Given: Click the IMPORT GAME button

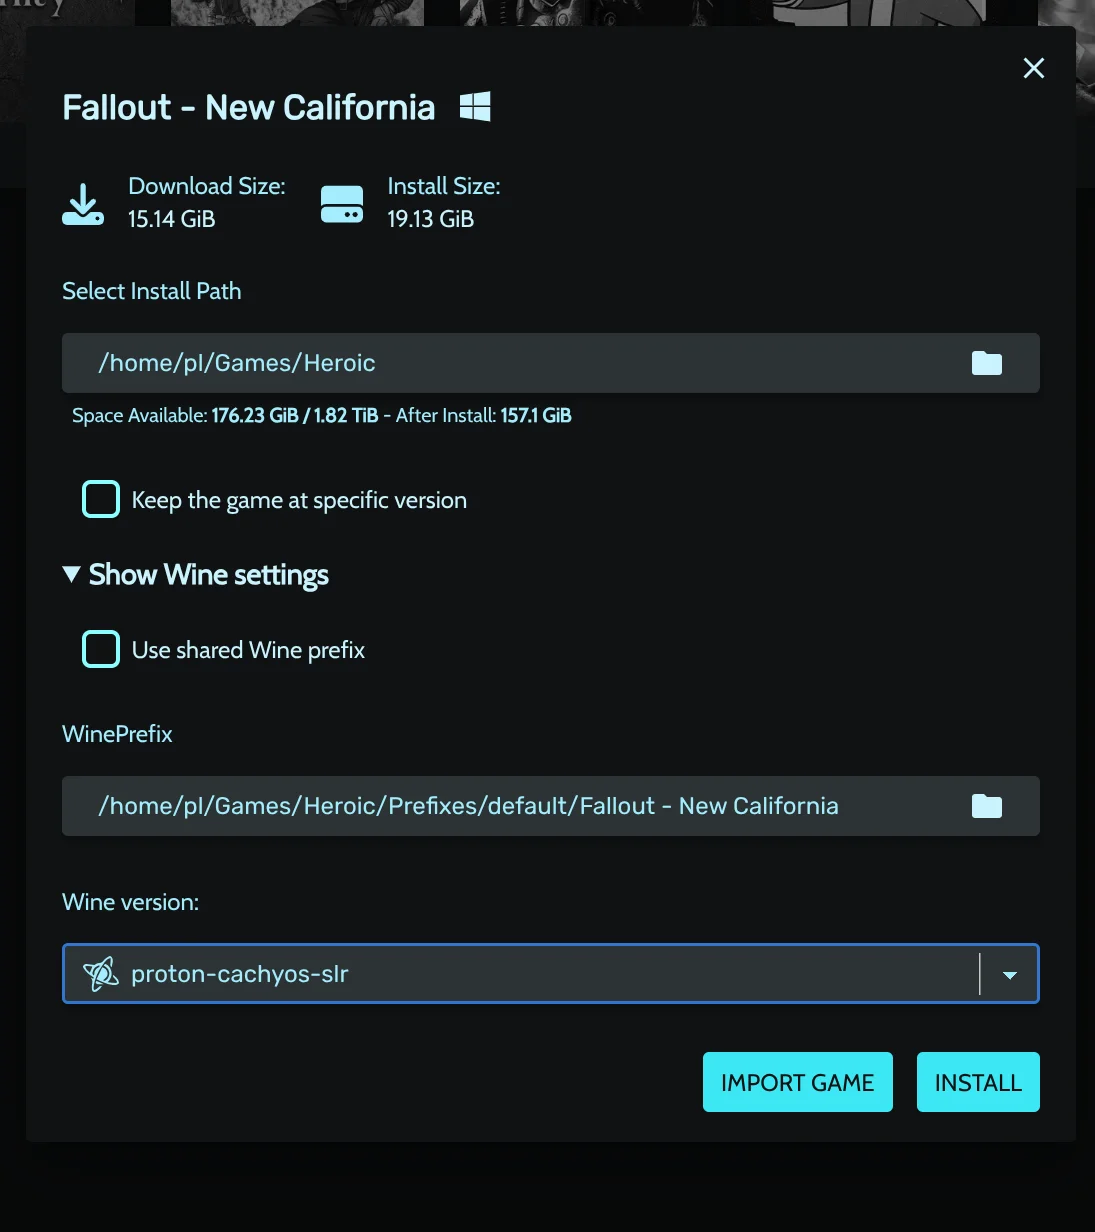Looking at the screenshot, I should pos(798,1082).
